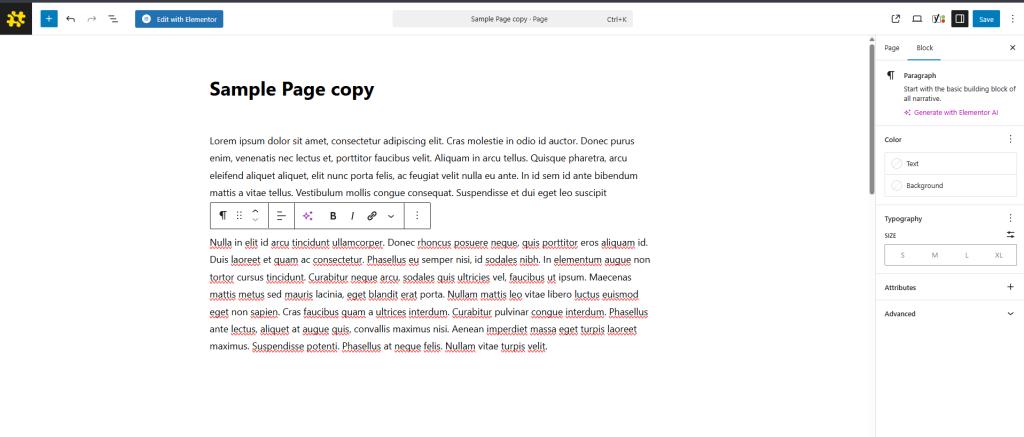The width and height of the screenshot is (1024, 437).
Task: Open the Yoast SEO panel icon
Action: point(938,19)
